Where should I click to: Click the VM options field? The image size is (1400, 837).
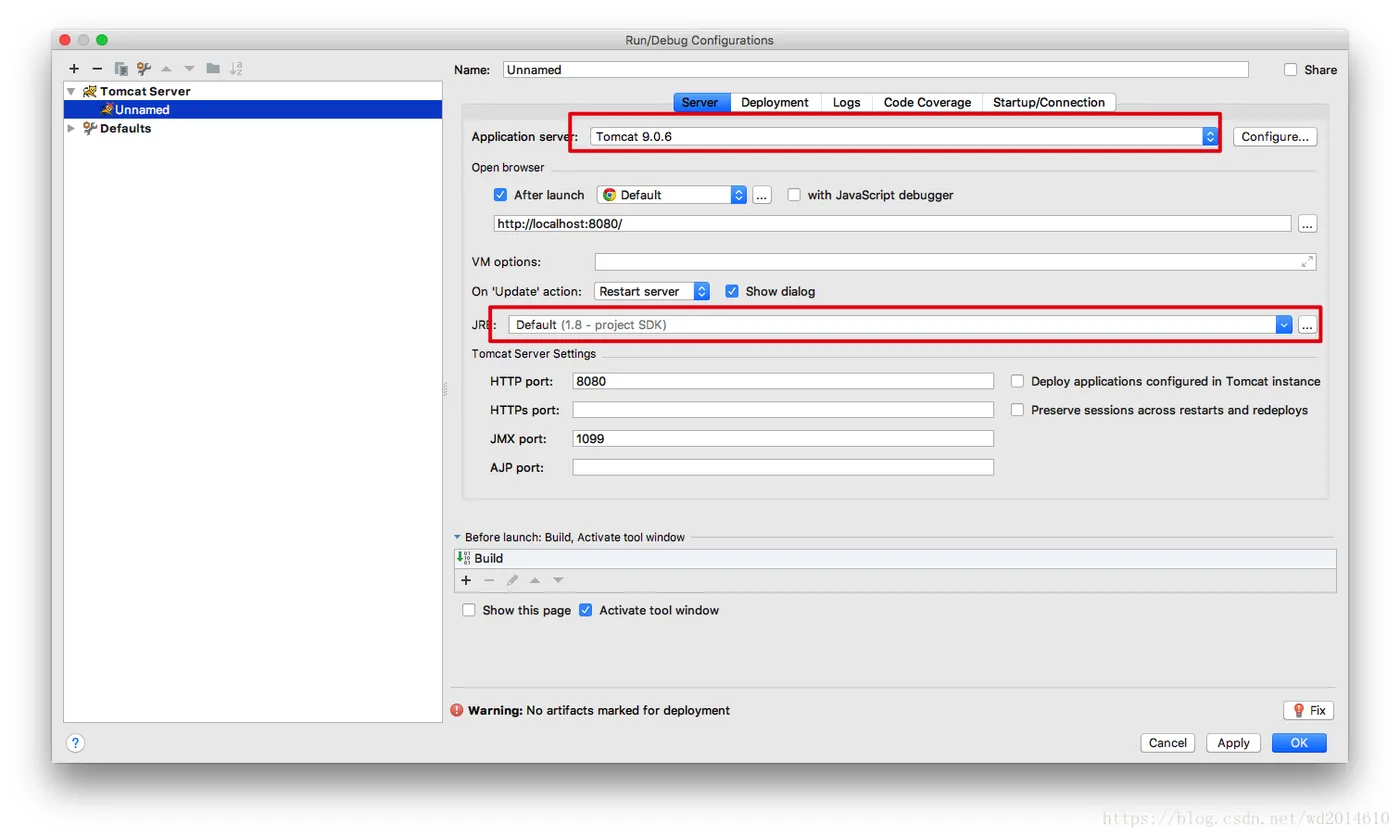[955, 262]
